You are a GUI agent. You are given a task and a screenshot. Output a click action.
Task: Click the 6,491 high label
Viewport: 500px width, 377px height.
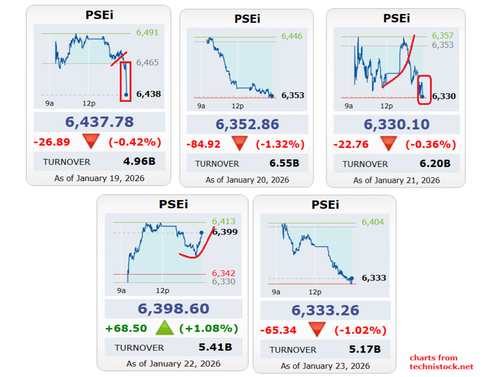(x=147, y=33)
